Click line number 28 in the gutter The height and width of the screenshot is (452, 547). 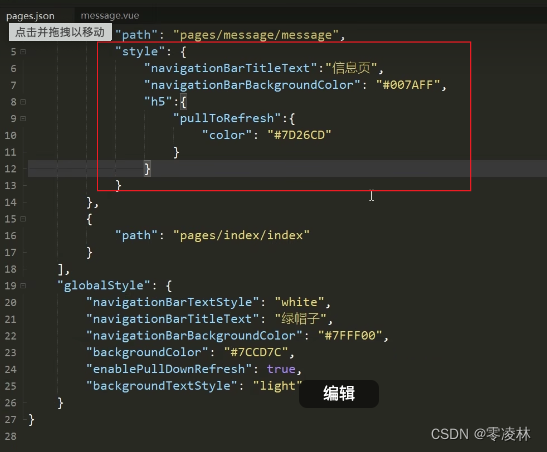(10, 436)
